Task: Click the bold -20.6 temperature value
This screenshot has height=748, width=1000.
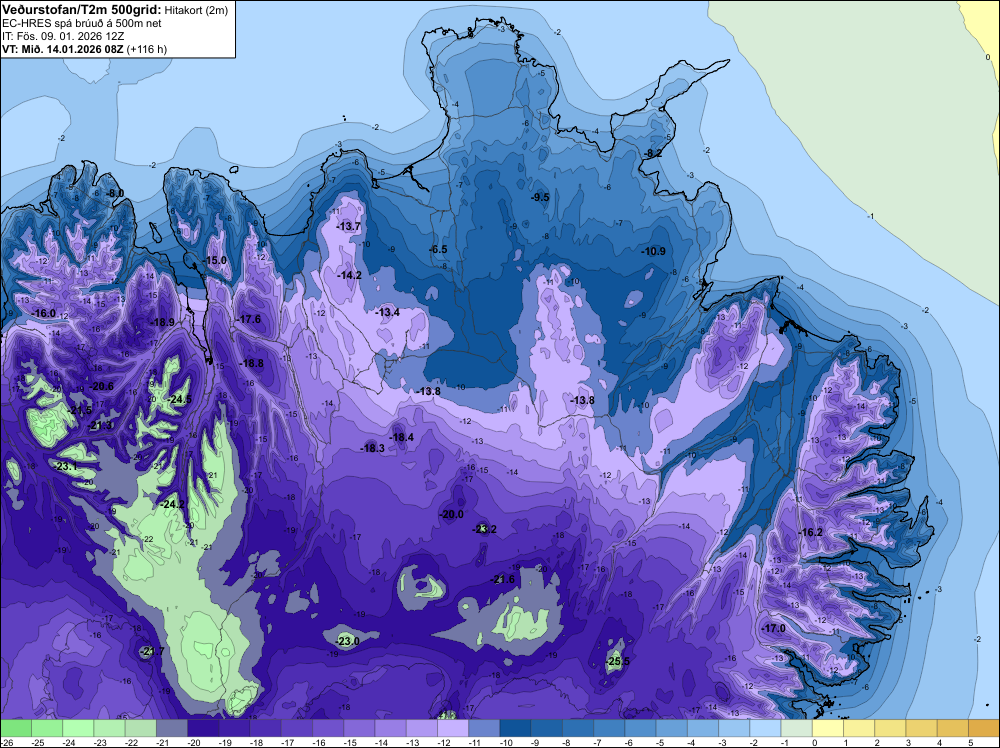Action: click(x=101, y=386)
